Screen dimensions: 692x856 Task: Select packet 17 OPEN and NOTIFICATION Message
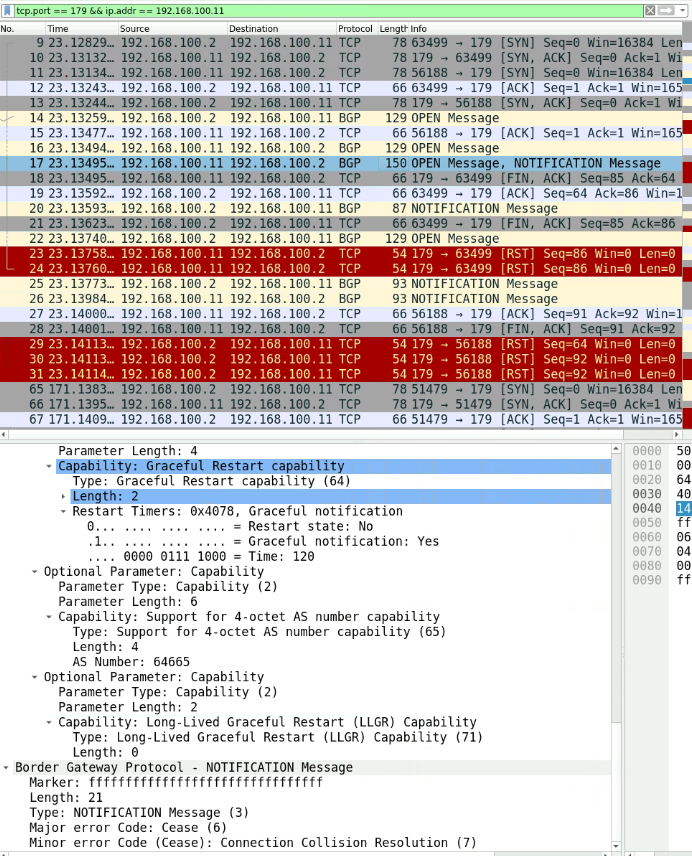(341, 163)
